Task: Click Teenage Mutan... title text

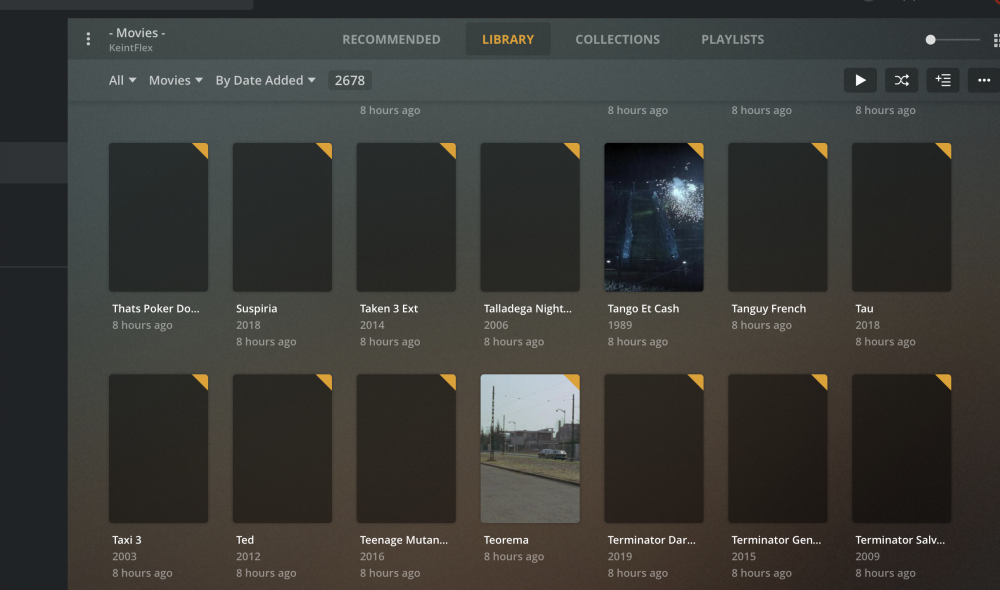Action: (x=404, y=540)
